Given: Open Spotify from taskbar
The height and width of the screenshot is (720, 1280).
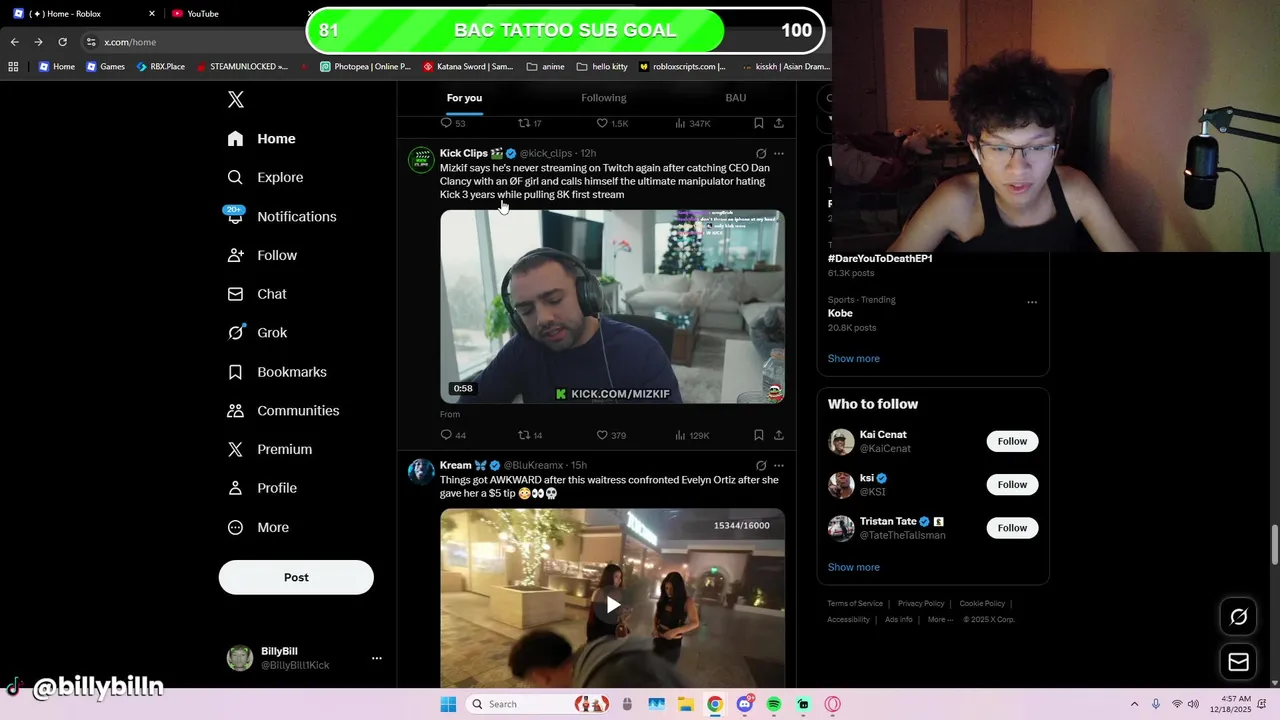Looking at the screenshot, I should click(774, 704).
